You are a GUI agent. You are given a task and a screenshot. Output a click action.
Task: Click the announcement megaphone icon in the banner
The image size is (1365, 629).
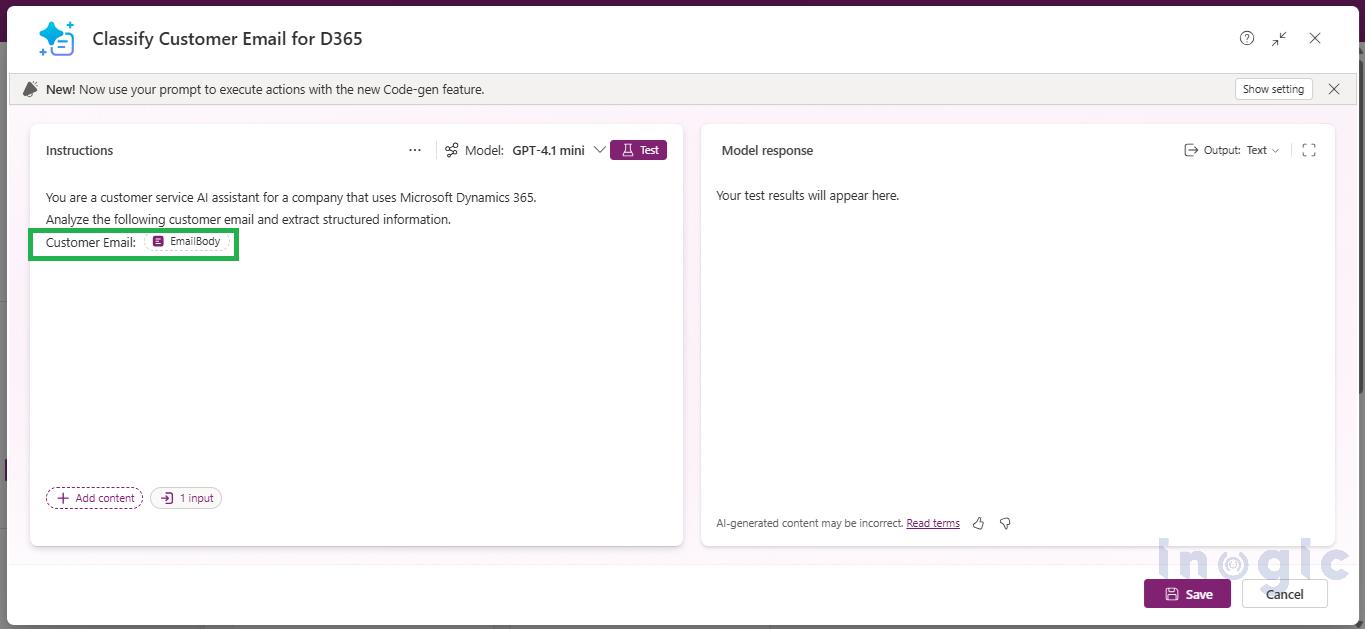tap(29, 89)
